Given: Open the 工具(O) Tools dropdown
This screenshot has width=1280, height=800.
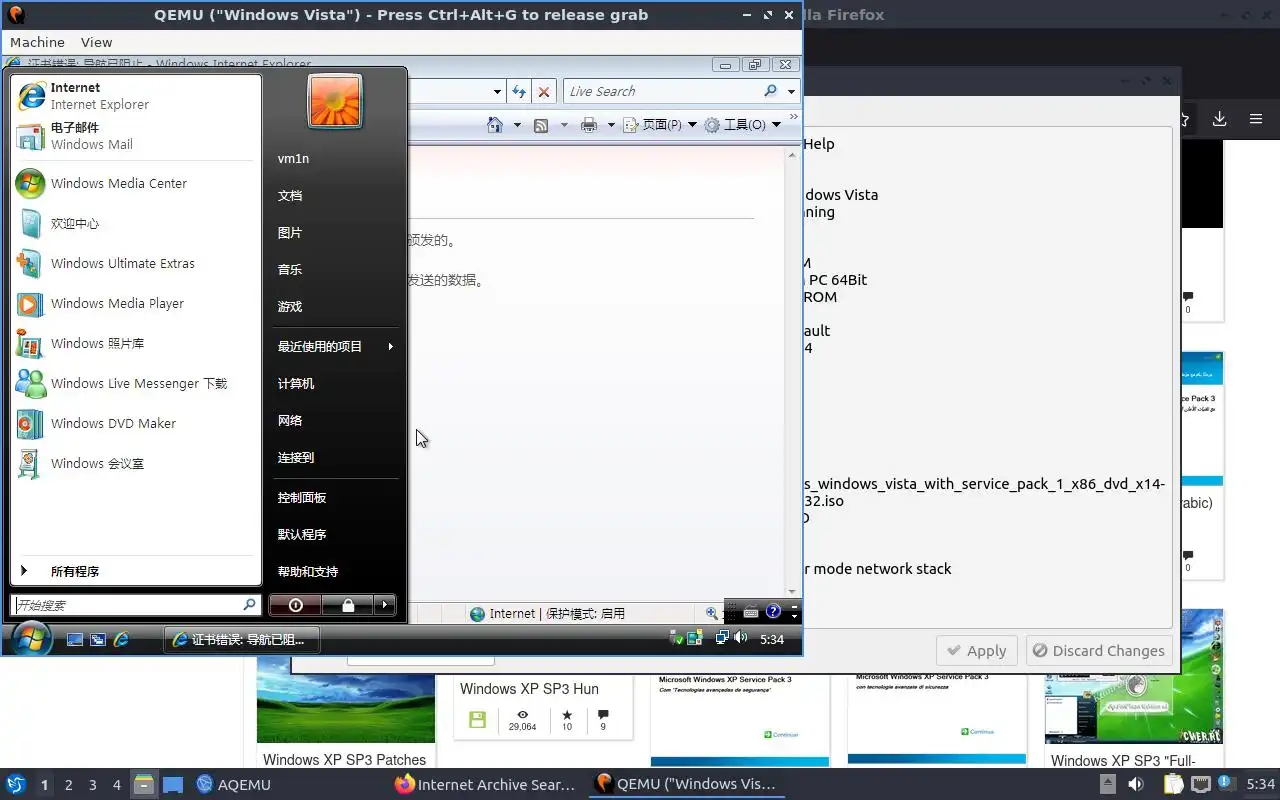Looking at the screenshot, I should [742, 125].
